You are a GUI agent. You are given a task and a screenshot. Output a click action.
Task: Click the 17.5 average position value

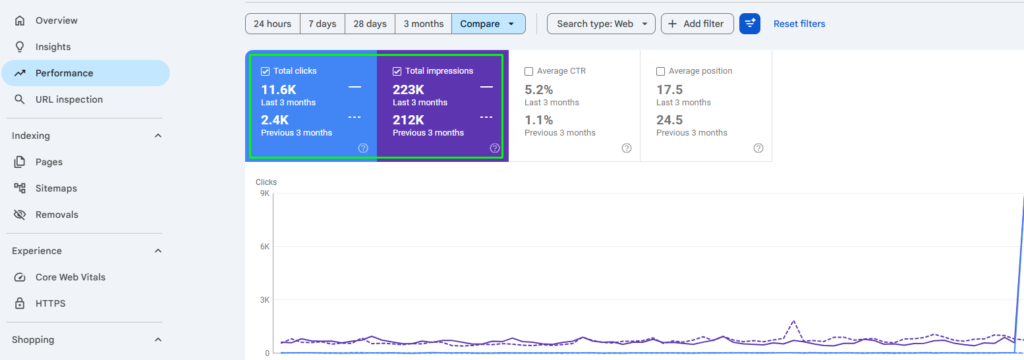tap(668, 90)
